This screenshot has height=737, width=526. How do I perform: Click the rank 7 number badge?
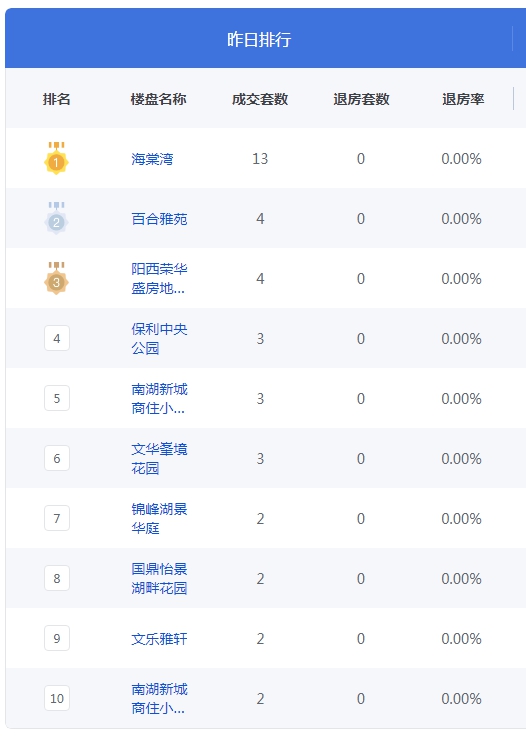coord(57,518)
